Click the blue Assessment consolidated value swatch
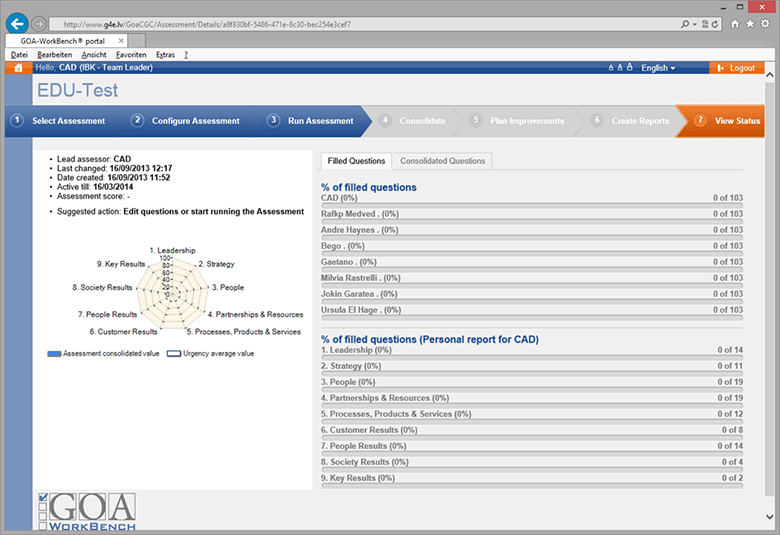Screen dimensions: 780x535 pyautogui.click(x=54, y=353)
